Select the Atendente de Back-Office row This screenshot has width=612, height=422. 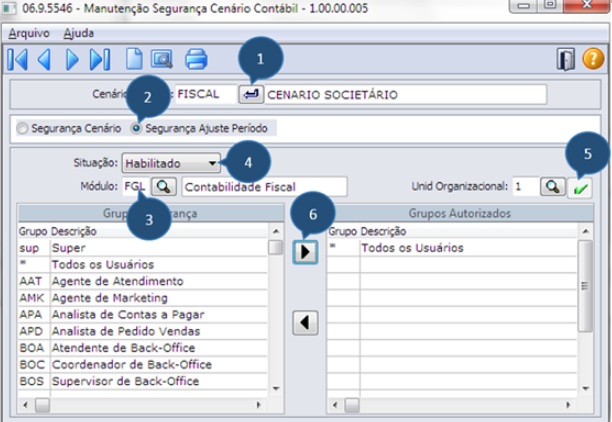click(142, 348)
